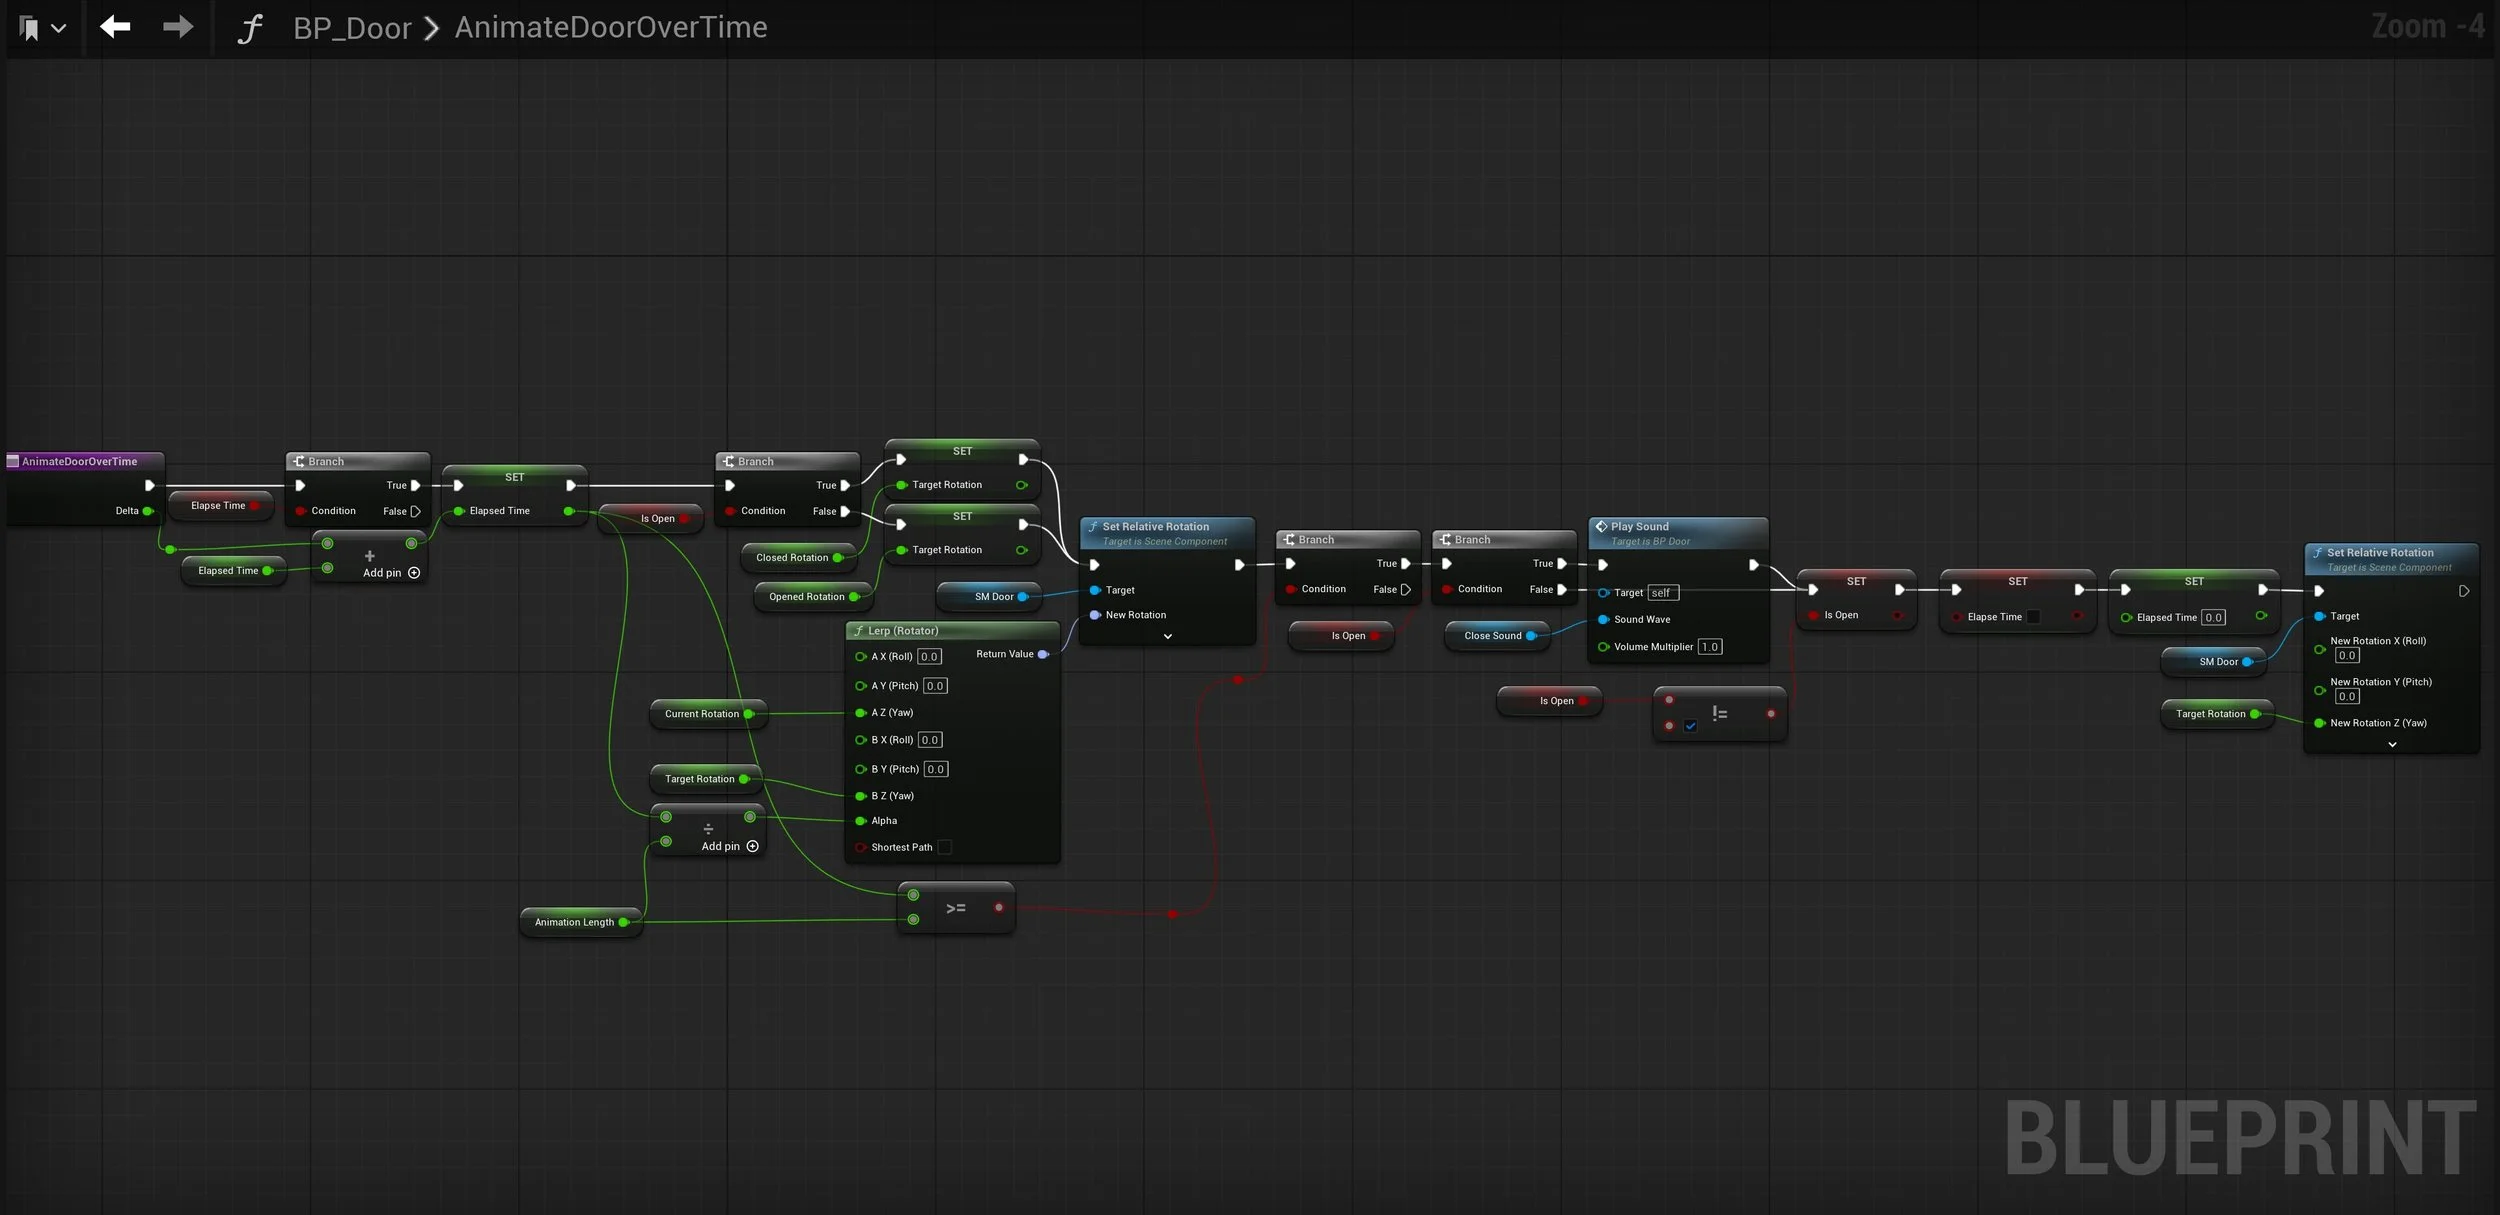This screenshot has height=1215, width=2500.
Task: Click the greater-or-equal node output pin
Action: 998,908
